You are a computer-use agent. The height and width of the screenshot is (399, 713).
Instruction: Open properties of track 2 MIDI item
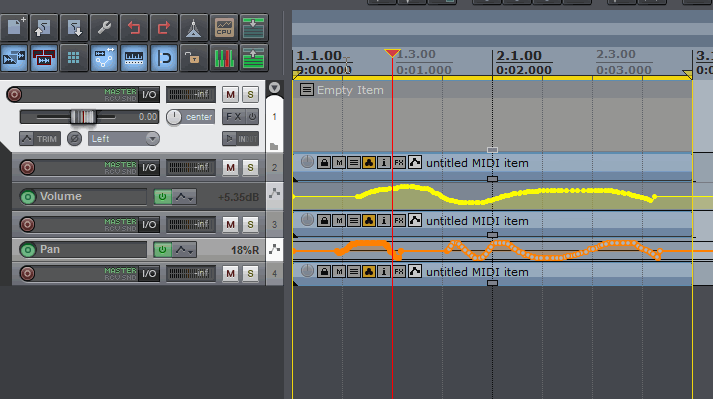tap(384, 162)
